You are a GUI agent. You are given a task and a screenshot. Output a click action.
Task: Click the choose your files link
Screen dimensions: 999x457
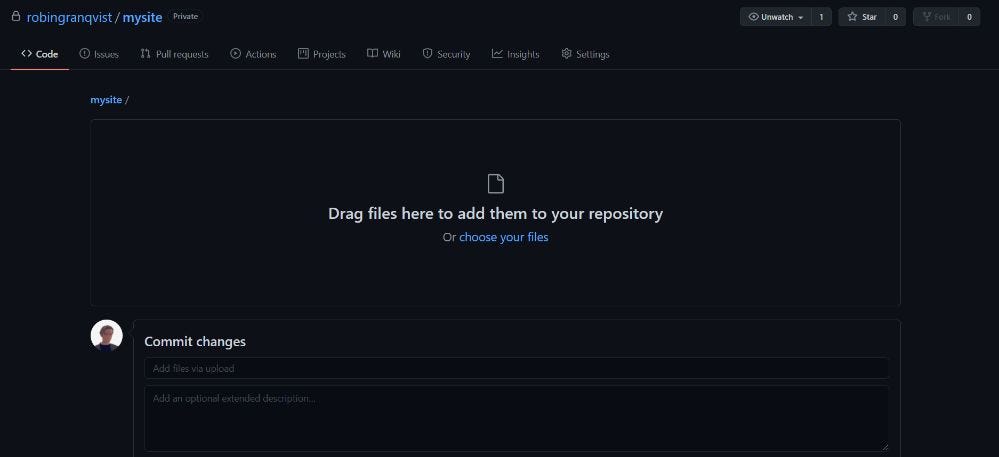coord(503,237)
